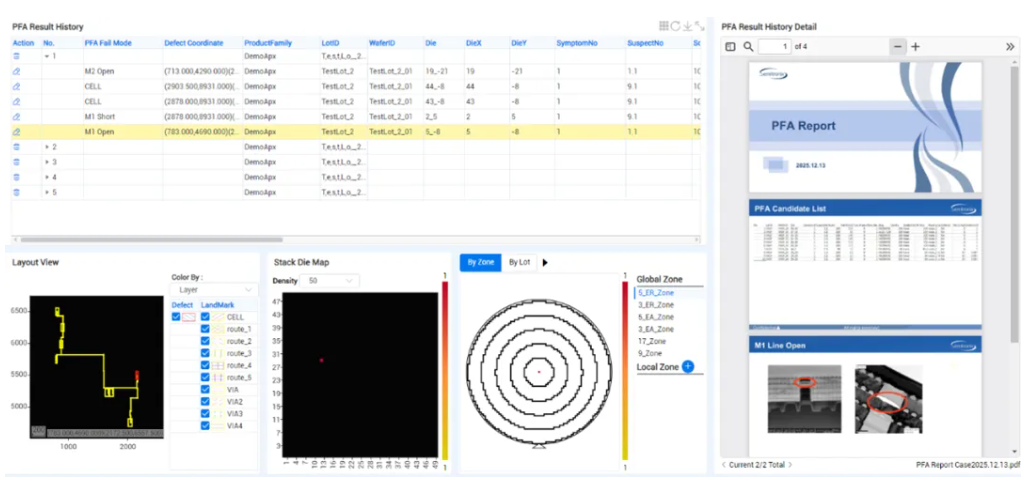Zoom in the PDF with plus button
Image resolution: width=1036 pixels, height=499 pixels.
pos(915,47)
